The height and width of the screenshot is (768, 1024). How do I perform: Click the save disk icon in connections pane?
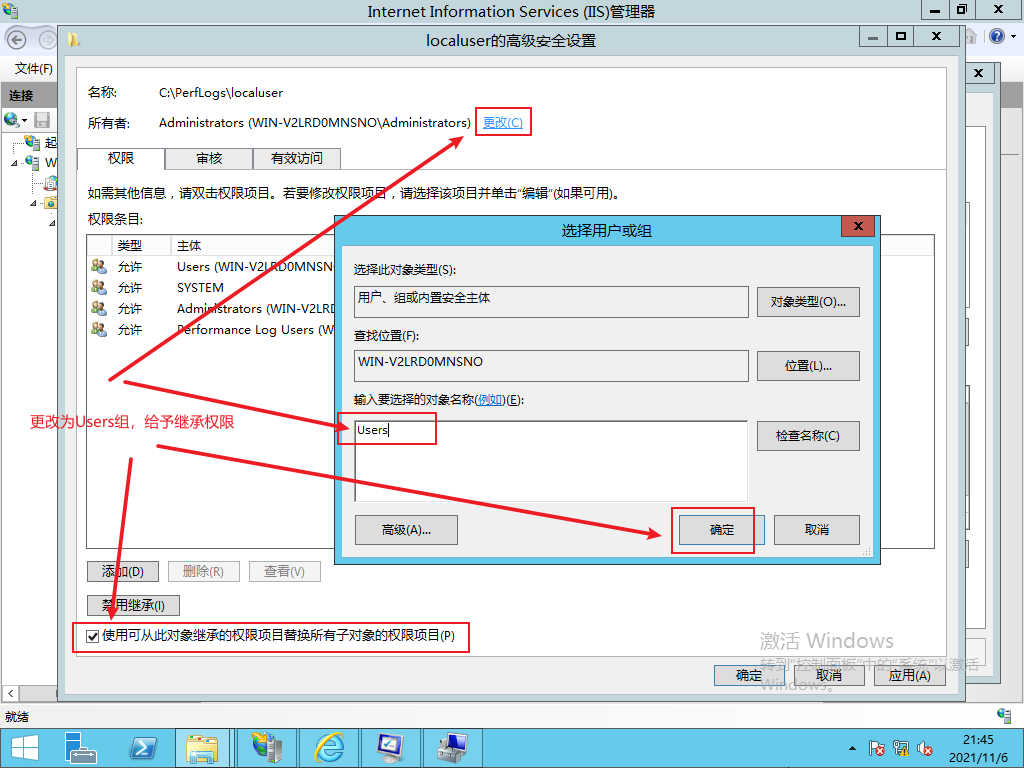tap(42, 120)
